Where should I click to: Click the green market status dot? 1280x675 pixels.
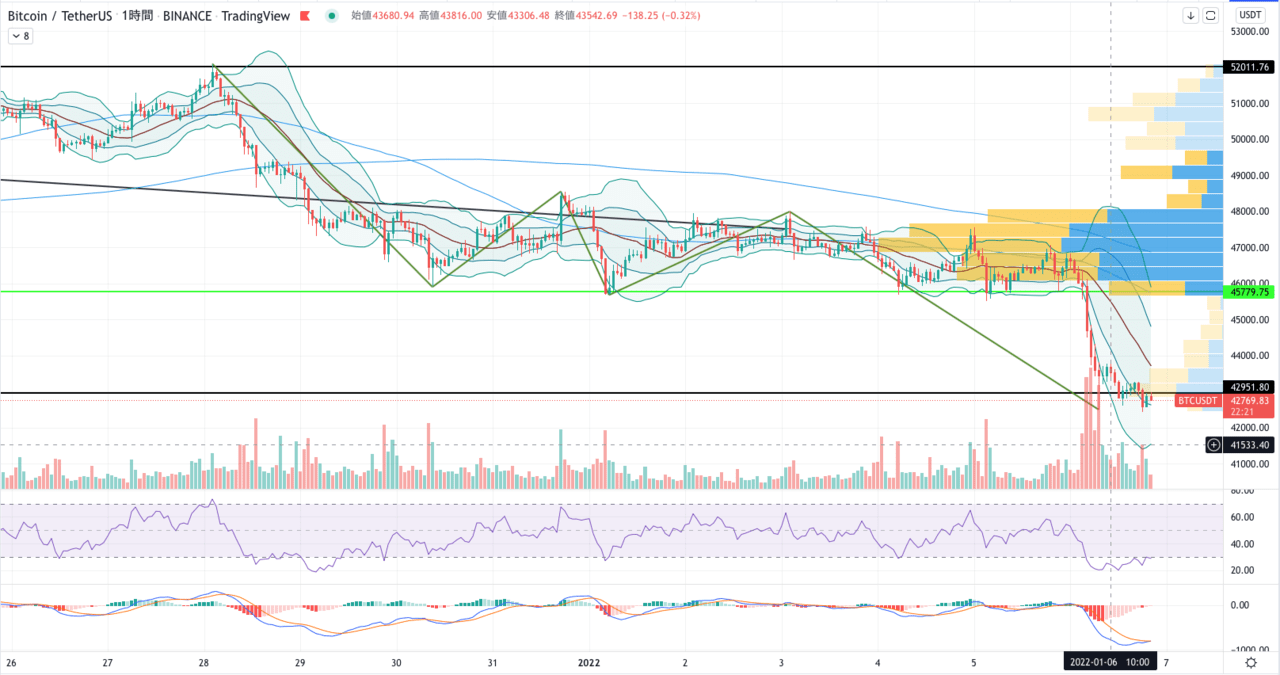331,16
